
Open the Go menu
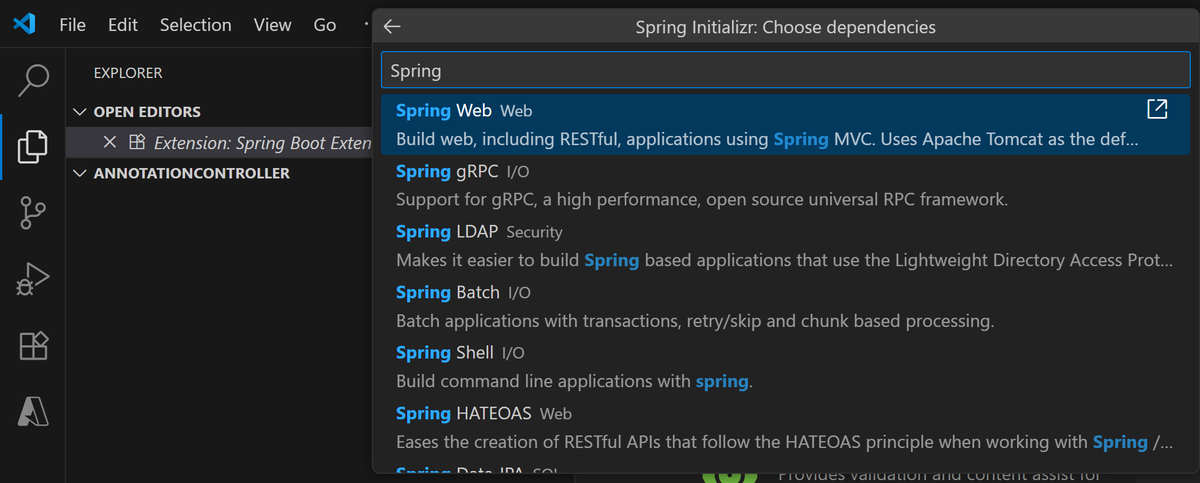click(325, 25)
